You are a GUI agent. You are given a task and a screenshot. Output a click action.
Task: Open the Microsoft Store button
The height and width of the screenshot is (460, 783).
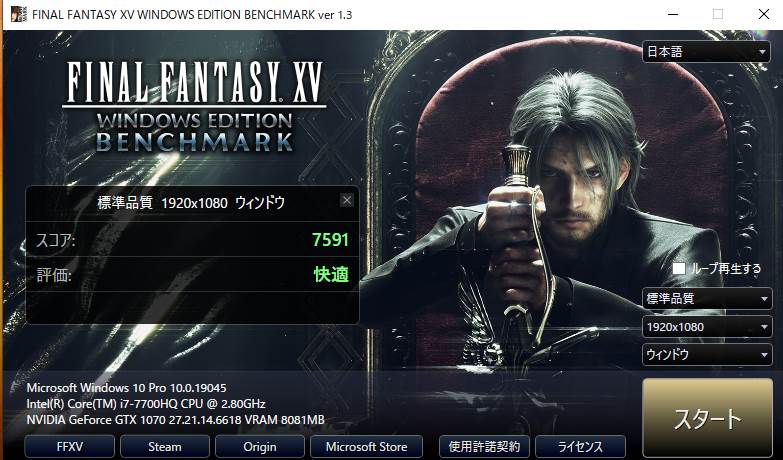367,447
